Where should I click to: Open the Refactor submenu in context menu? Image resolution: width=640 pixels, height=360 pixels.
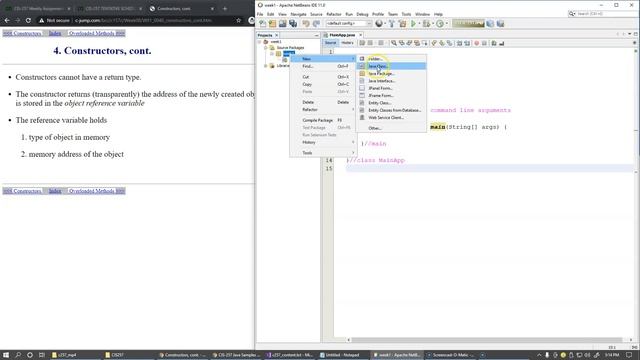(322, 109)
